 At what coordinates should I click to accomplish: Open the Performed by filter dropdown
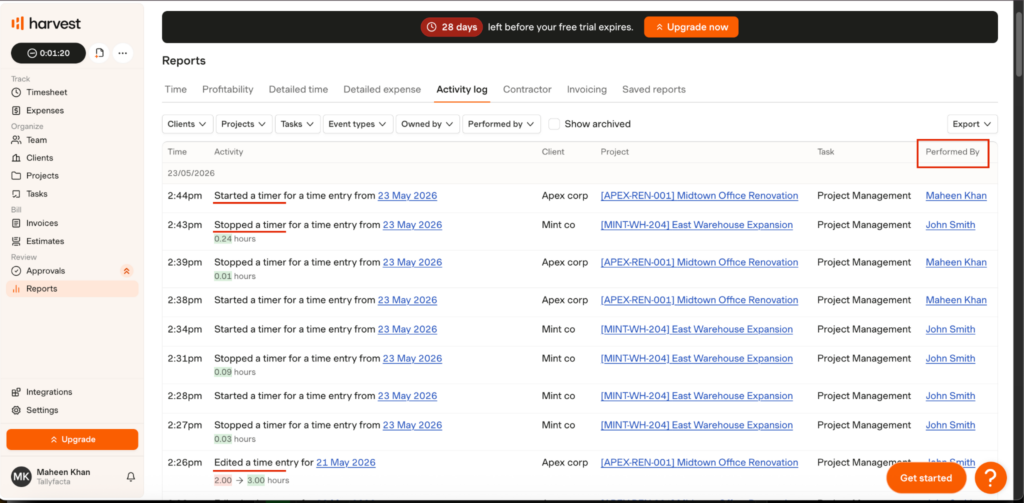tap(502, 124)
